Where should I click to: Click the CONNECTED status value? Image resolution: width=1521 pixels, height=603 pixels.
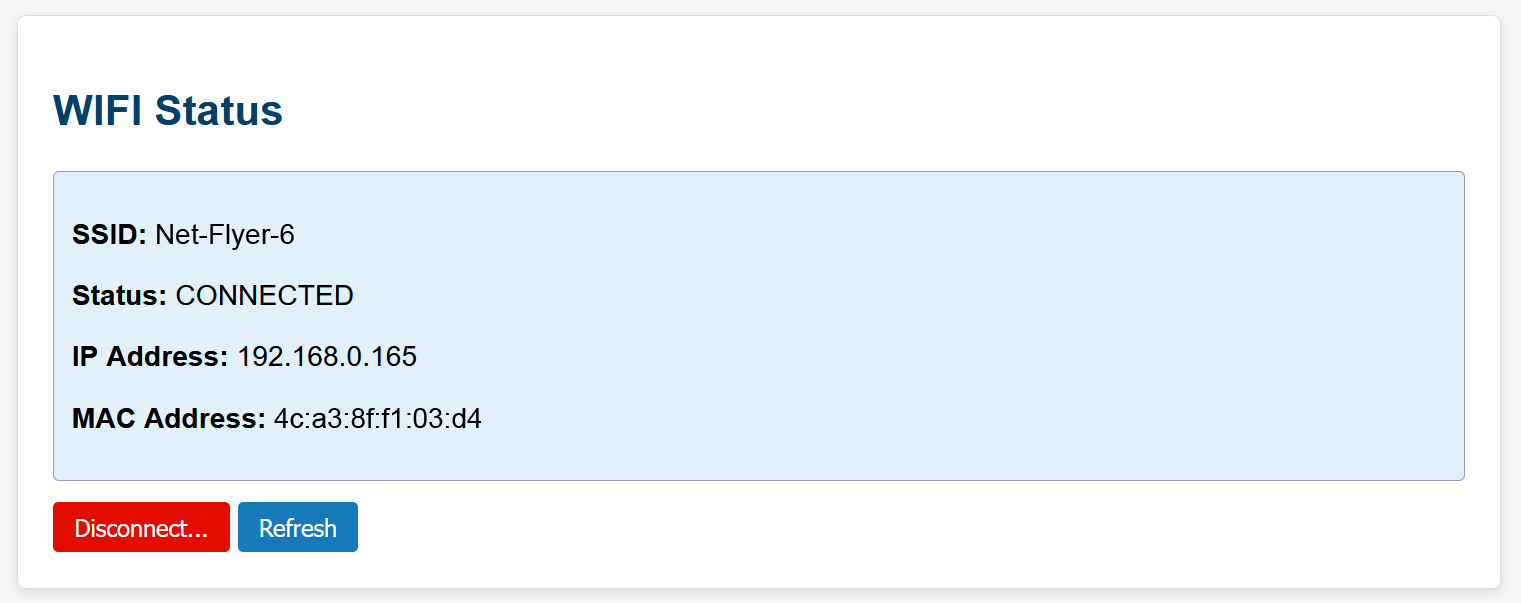pos(264,296)
